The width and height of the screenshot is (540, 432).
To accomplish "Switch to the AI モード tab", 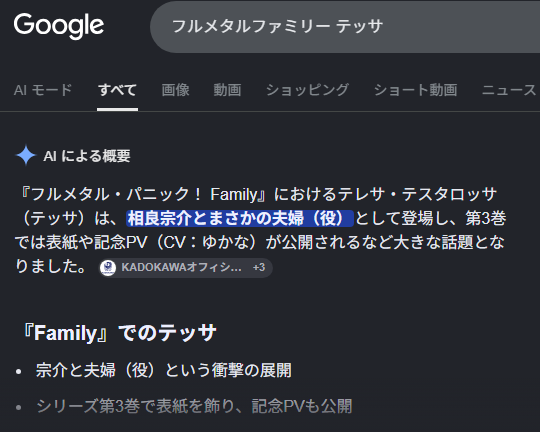I will 43,90.
